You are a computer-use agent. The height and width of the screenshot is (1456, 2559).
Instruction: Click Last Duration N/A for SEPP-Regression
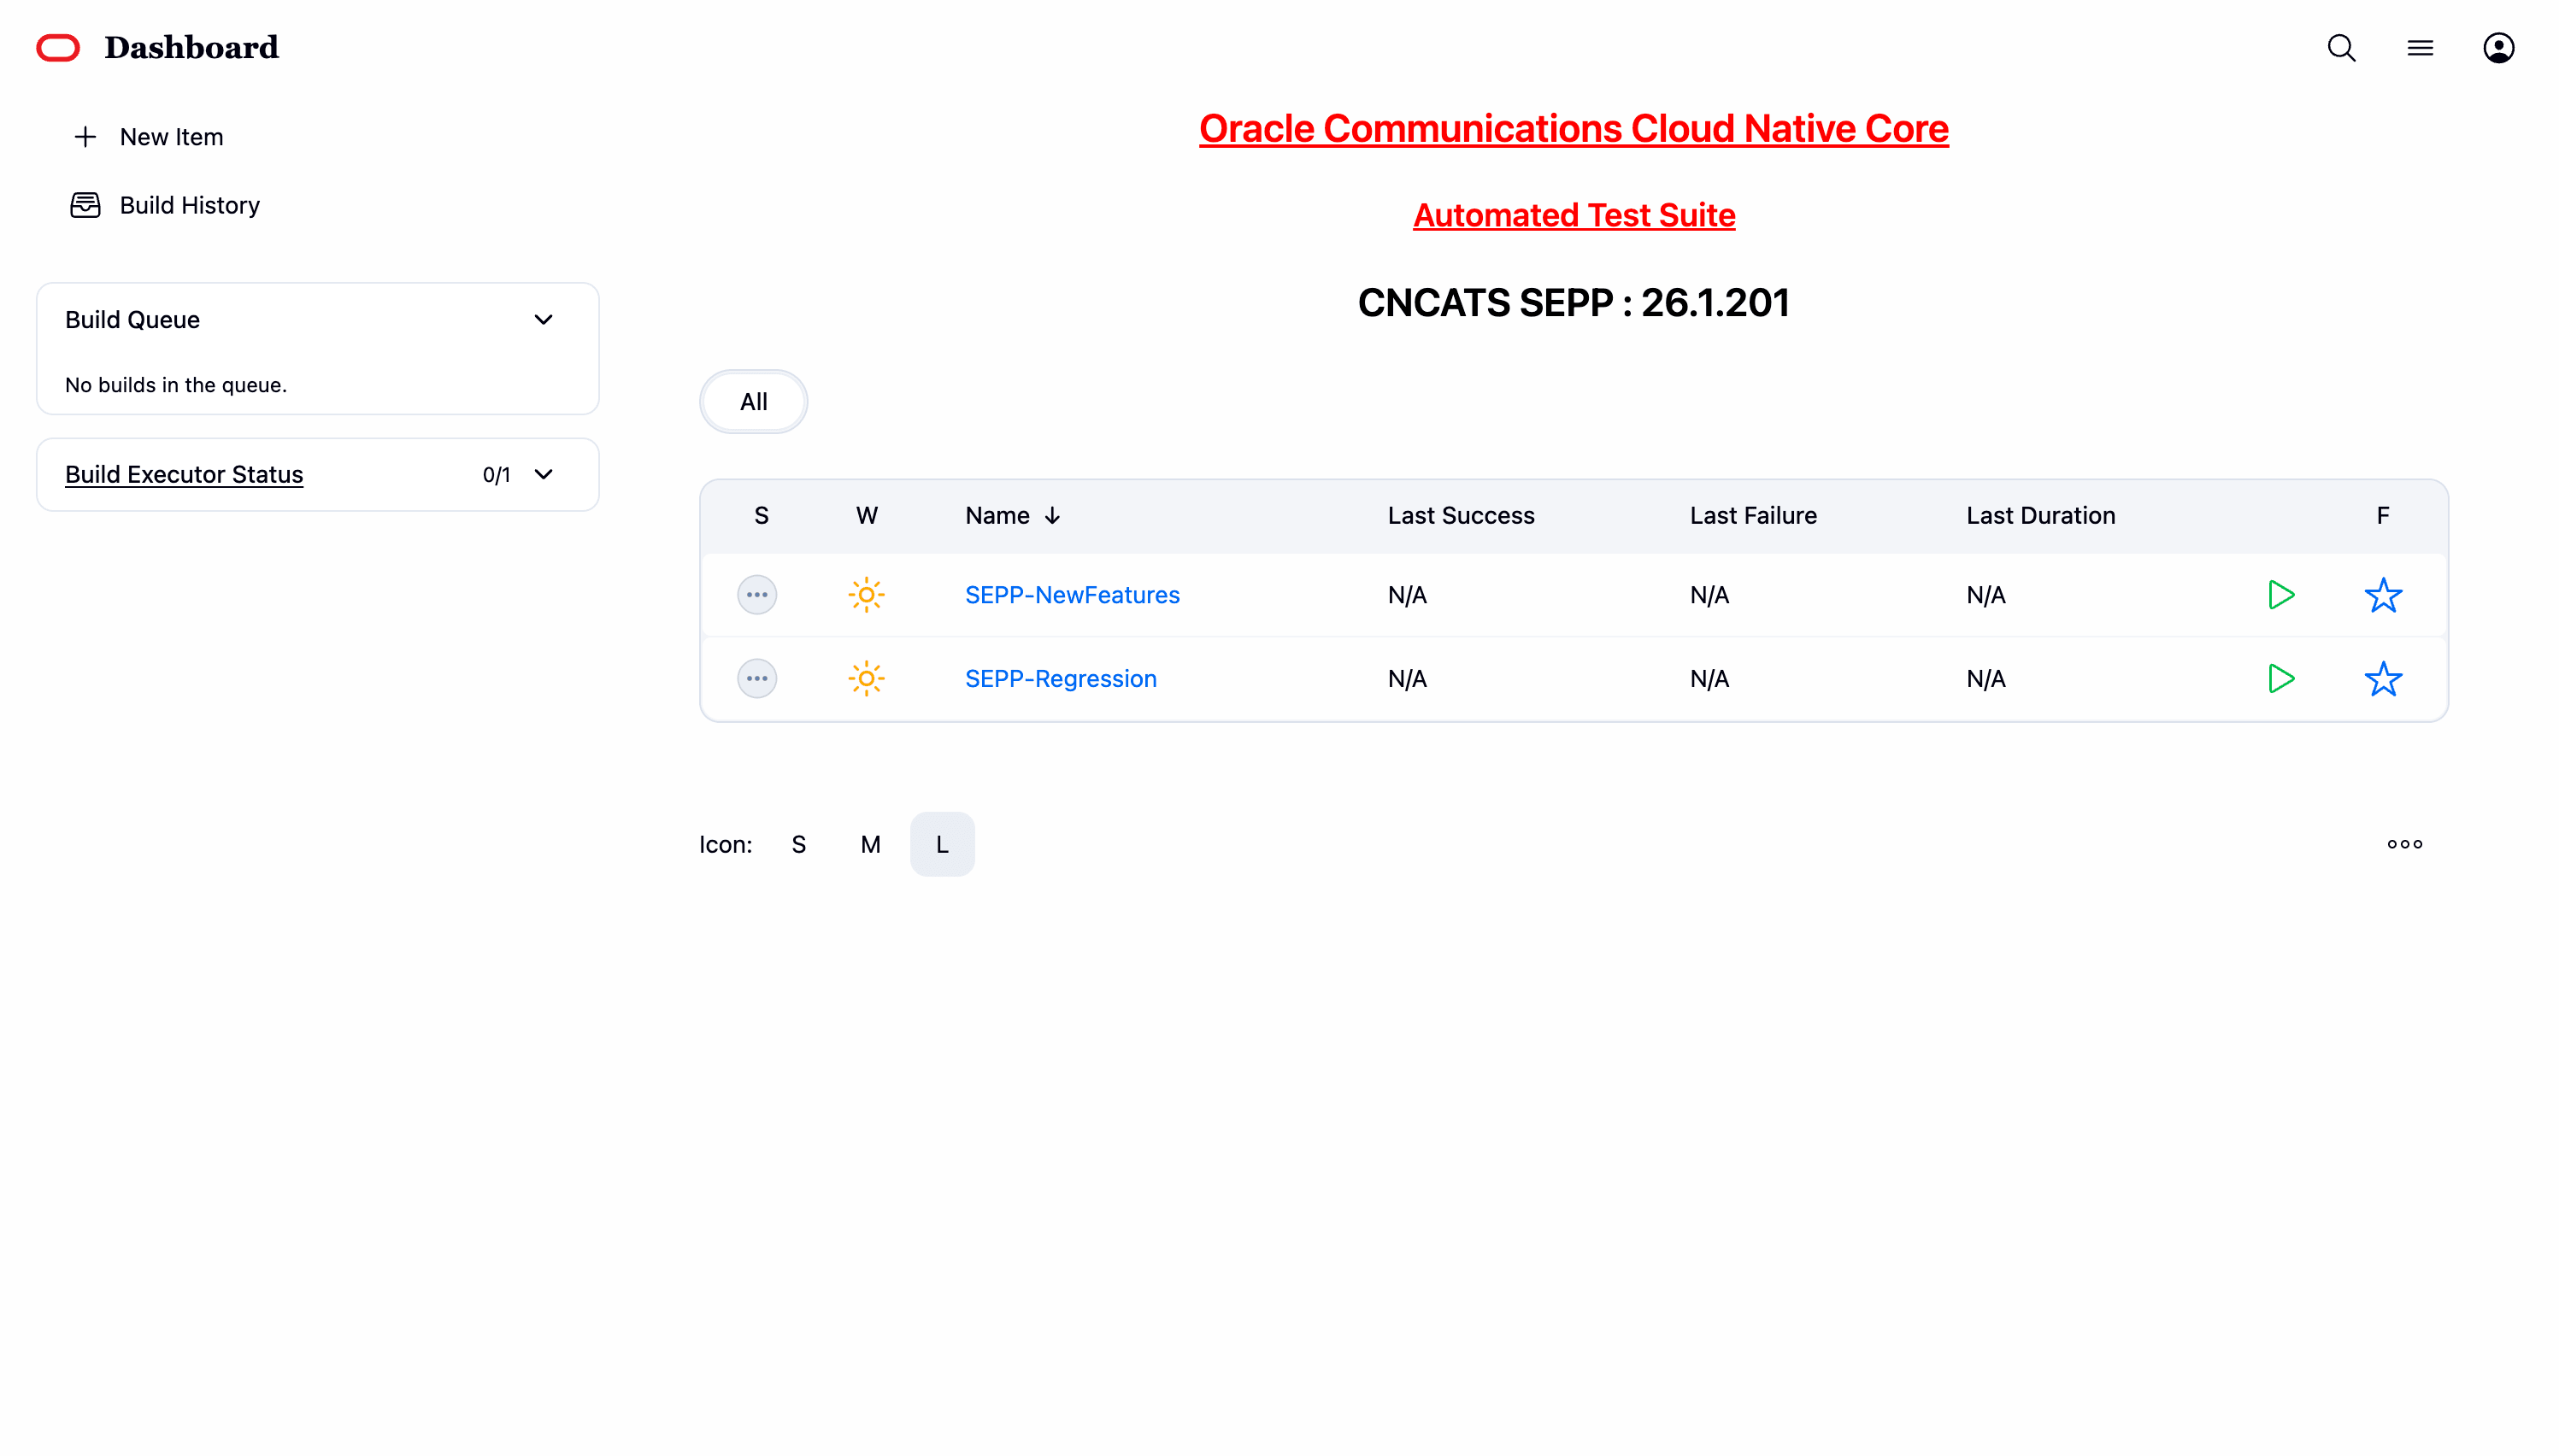click(x=1985, y=679)
